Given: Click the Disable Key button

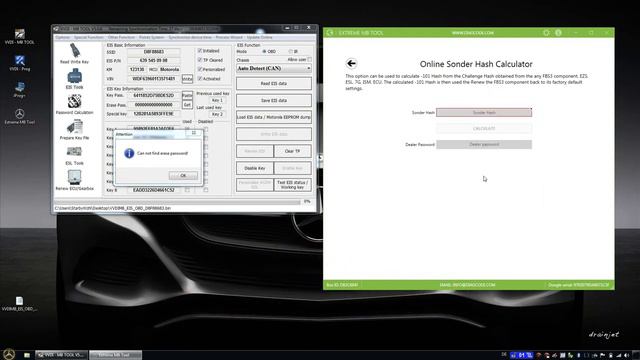Looking at the screenshot, I should pos(255,168).
